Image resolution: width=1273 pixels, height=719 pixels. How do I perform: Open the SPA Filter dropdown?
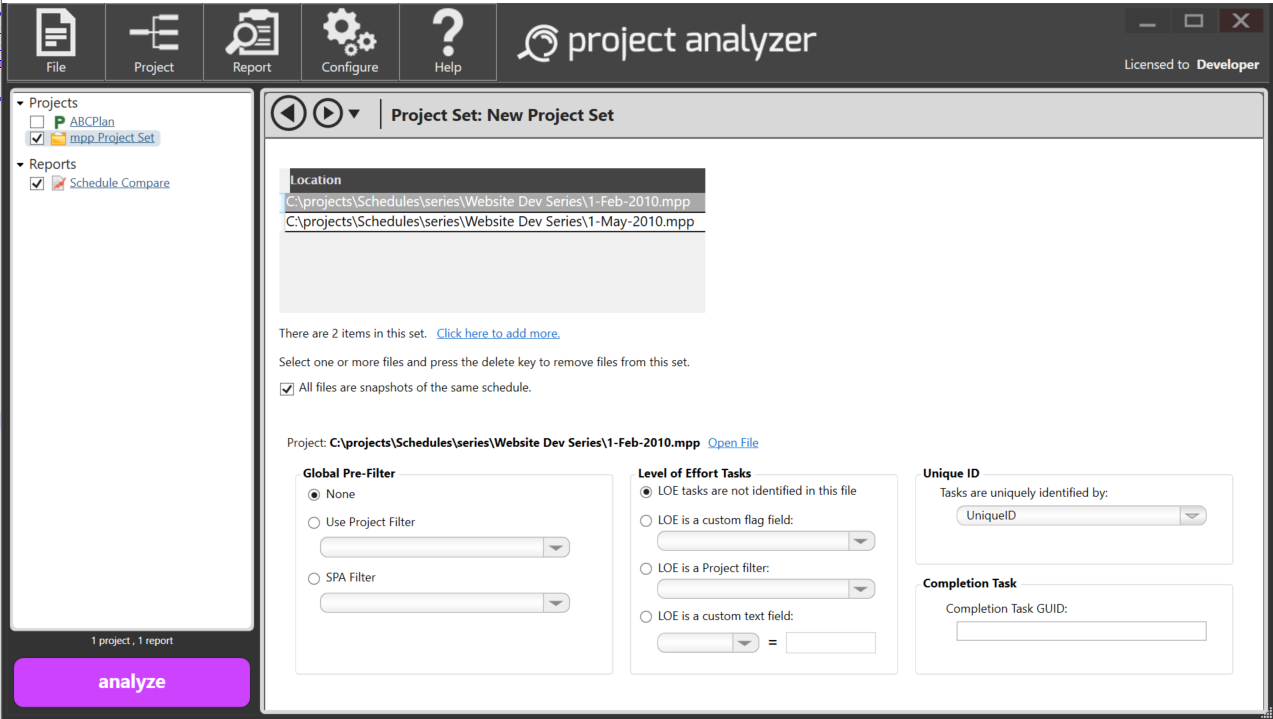pyautogui.click(x=555, y=603)
